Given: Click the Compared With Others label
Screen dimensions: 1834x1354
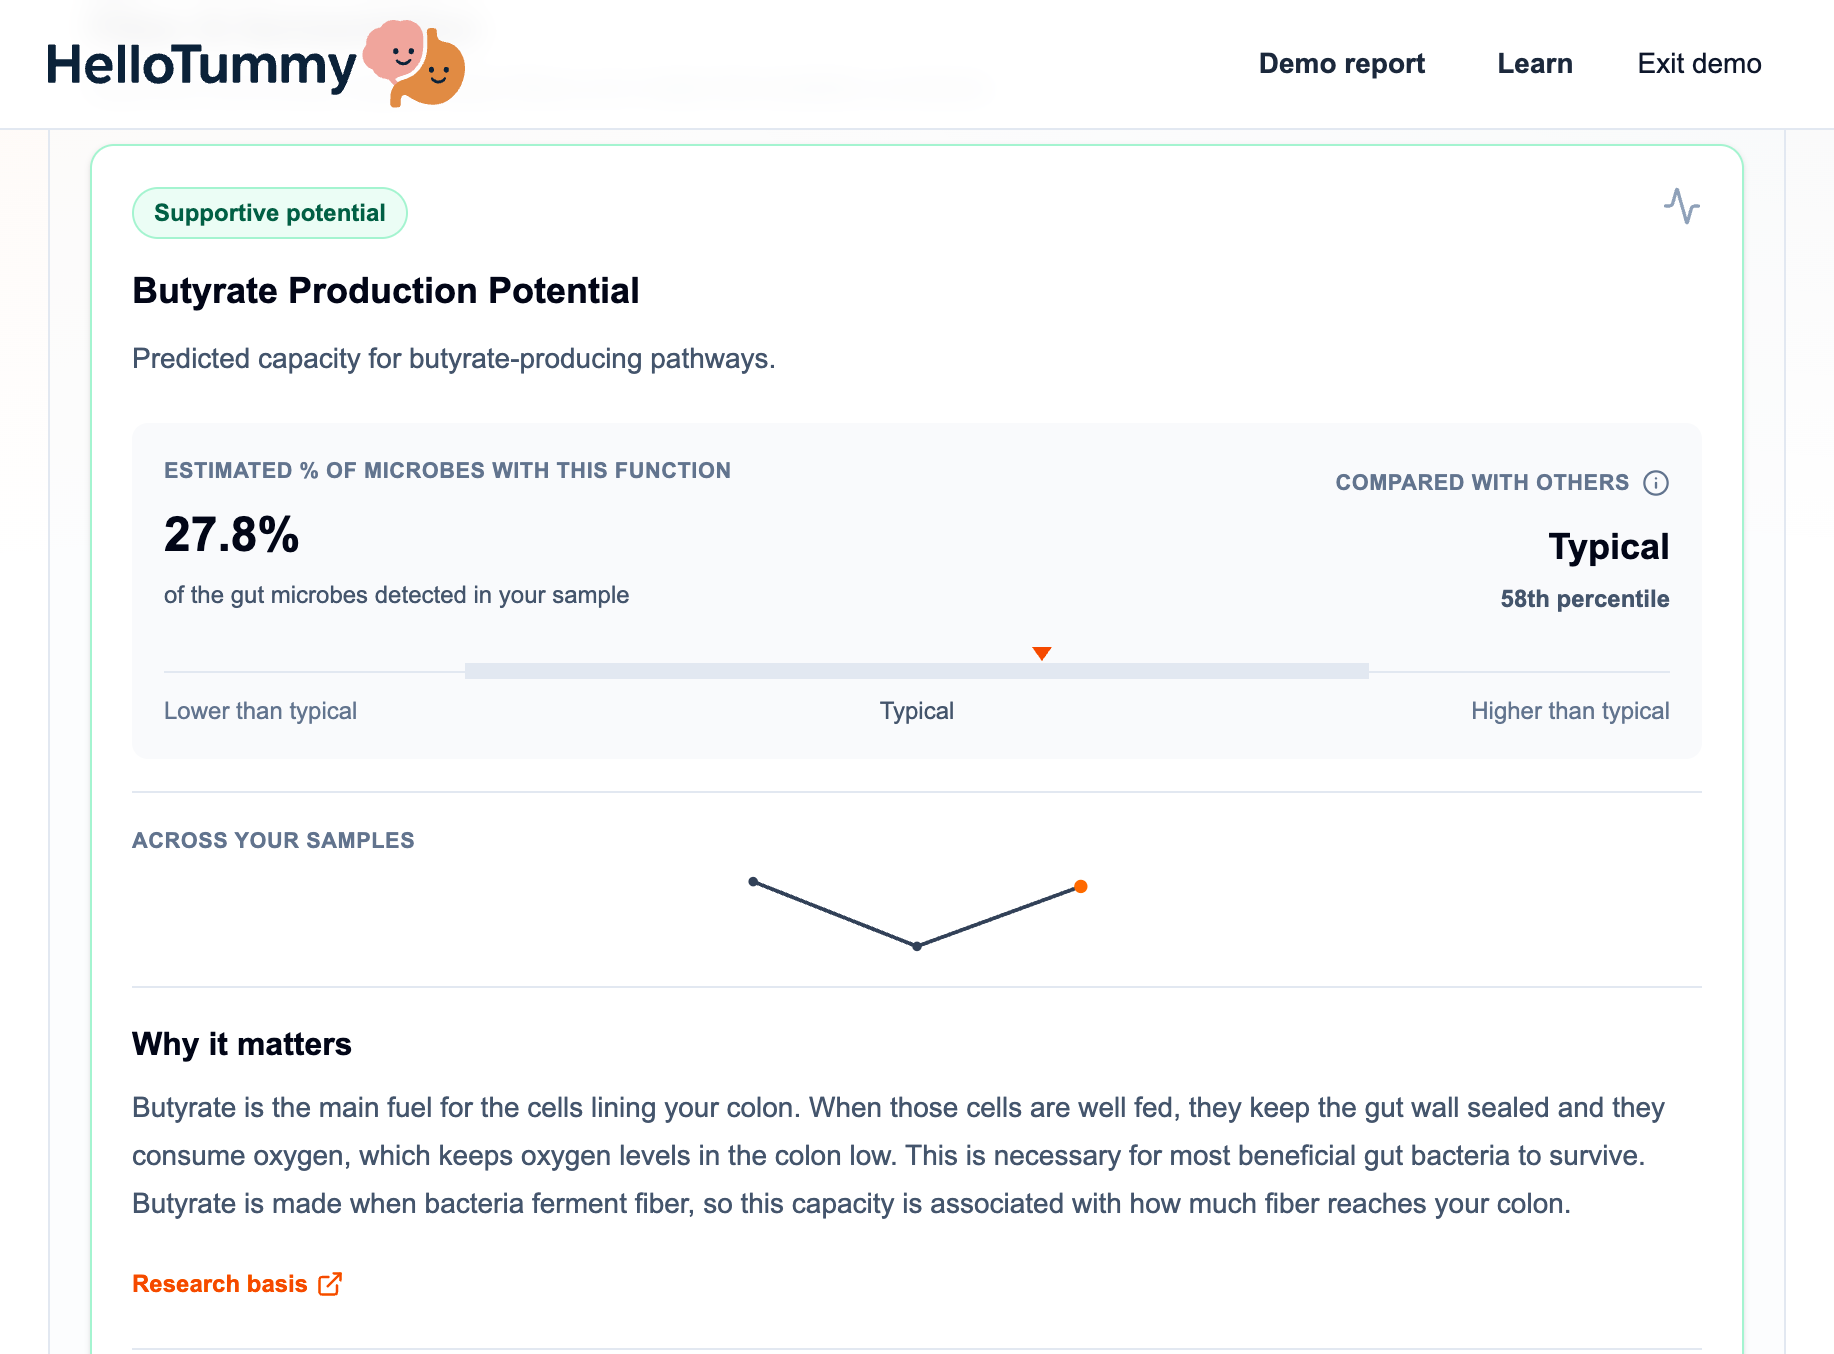Looking at the screenshot, I should pos(1482,483).
